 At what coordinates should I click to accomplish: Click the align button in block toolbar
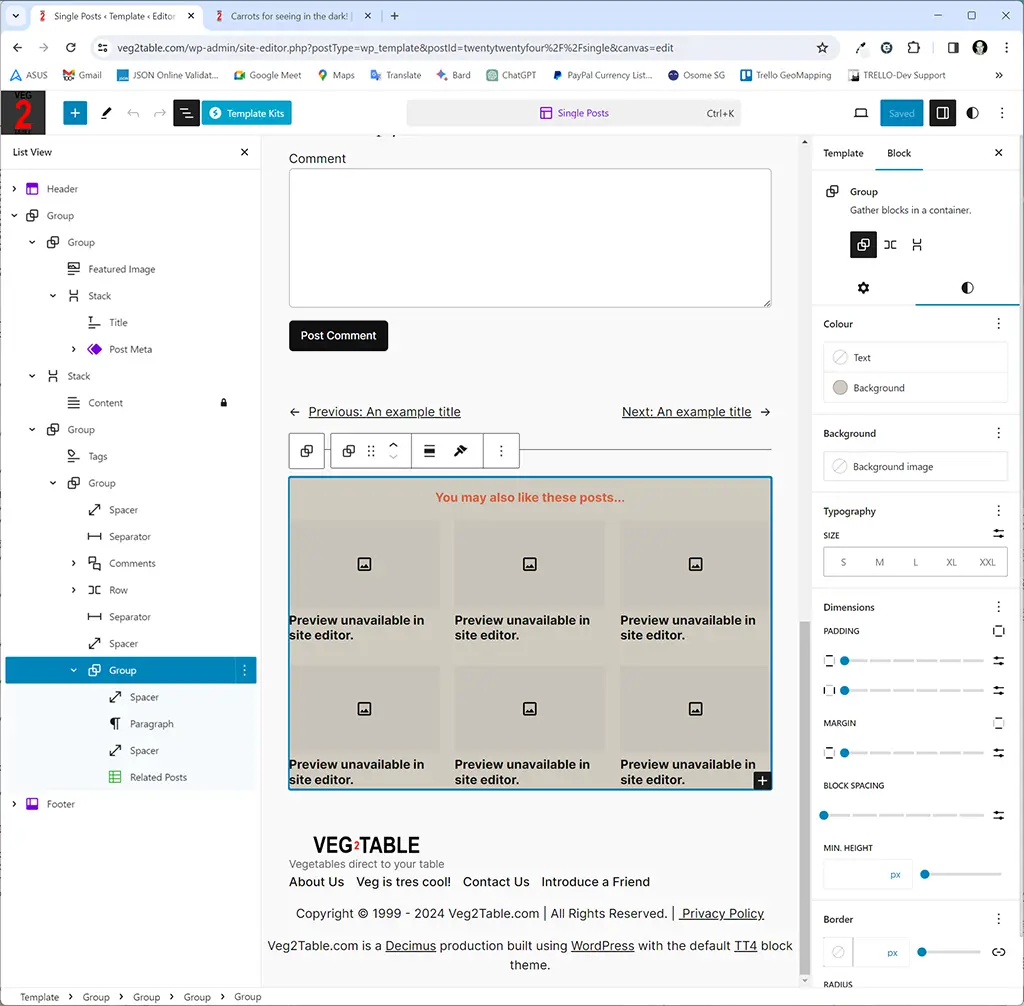point(429,451)
